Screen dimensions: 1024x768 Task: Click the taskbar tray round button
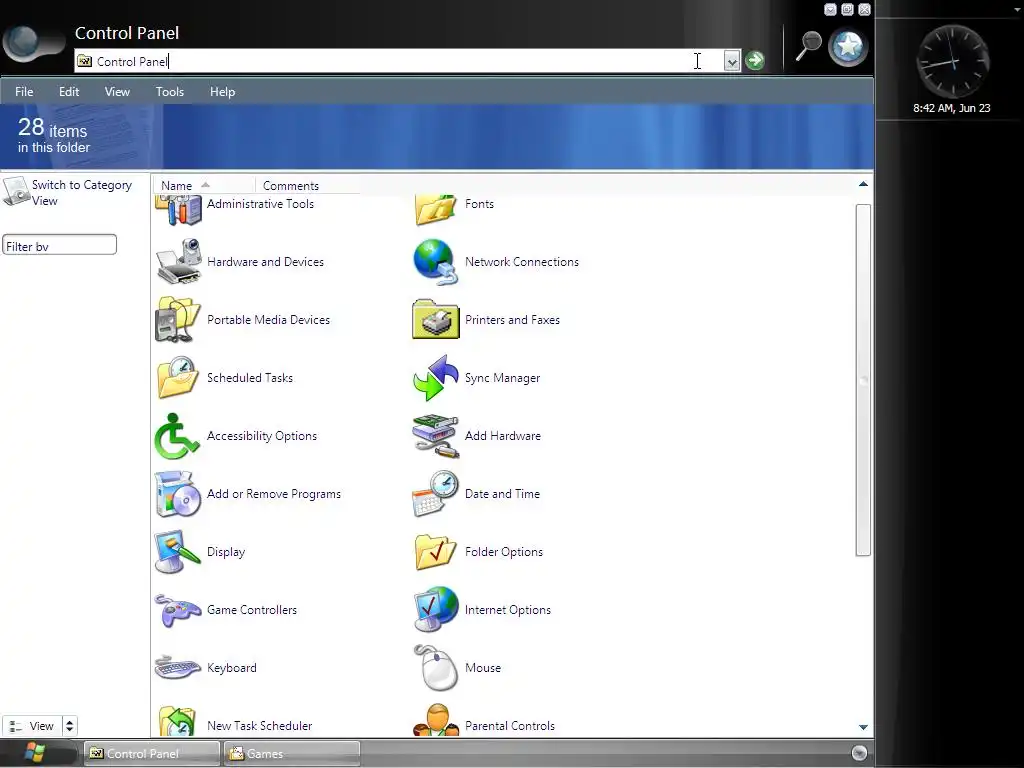coord(859,753)
